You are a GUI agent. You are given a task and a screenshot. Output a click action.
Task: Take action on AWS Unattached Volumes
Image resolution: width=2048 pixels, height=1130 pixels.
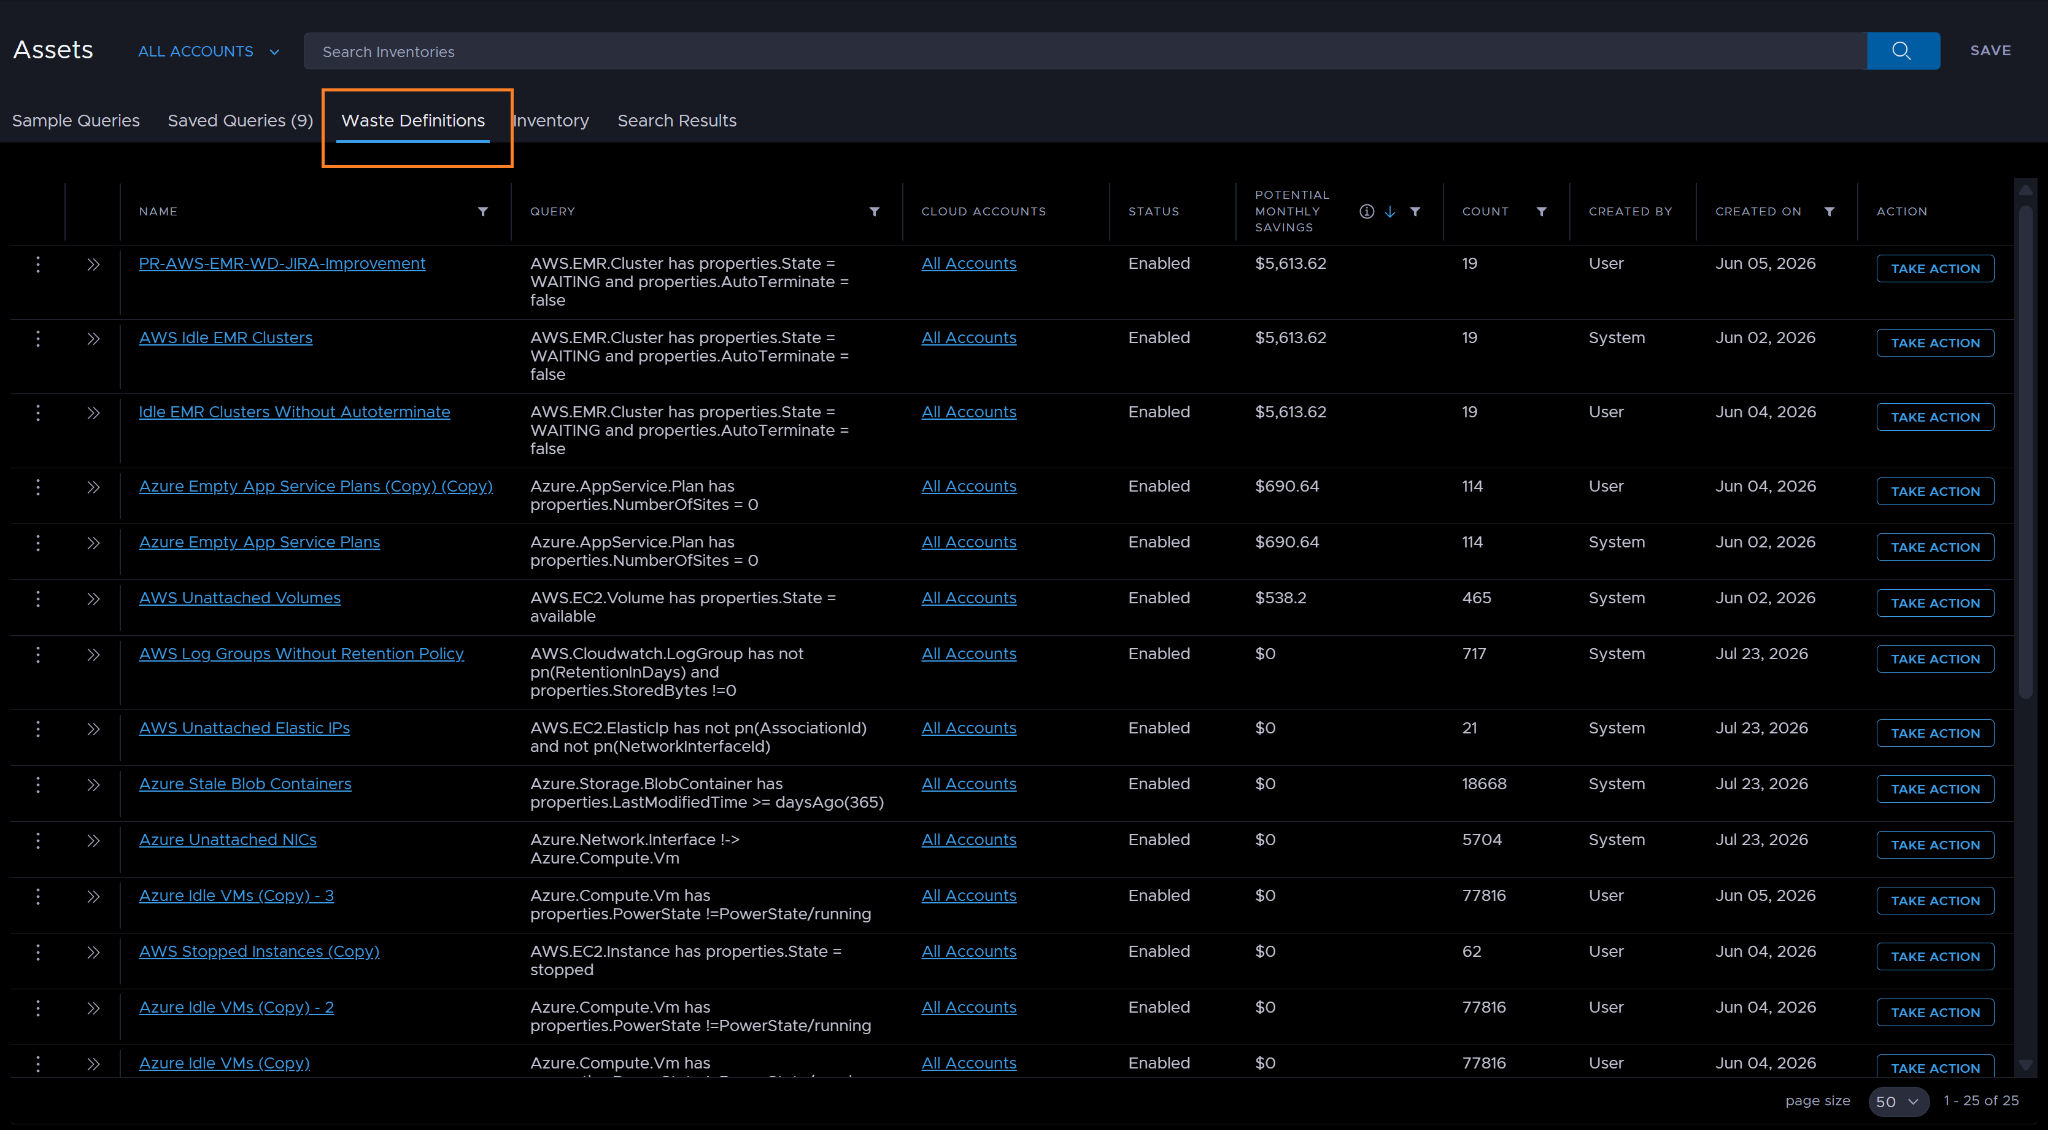(x=1935, y=603)
